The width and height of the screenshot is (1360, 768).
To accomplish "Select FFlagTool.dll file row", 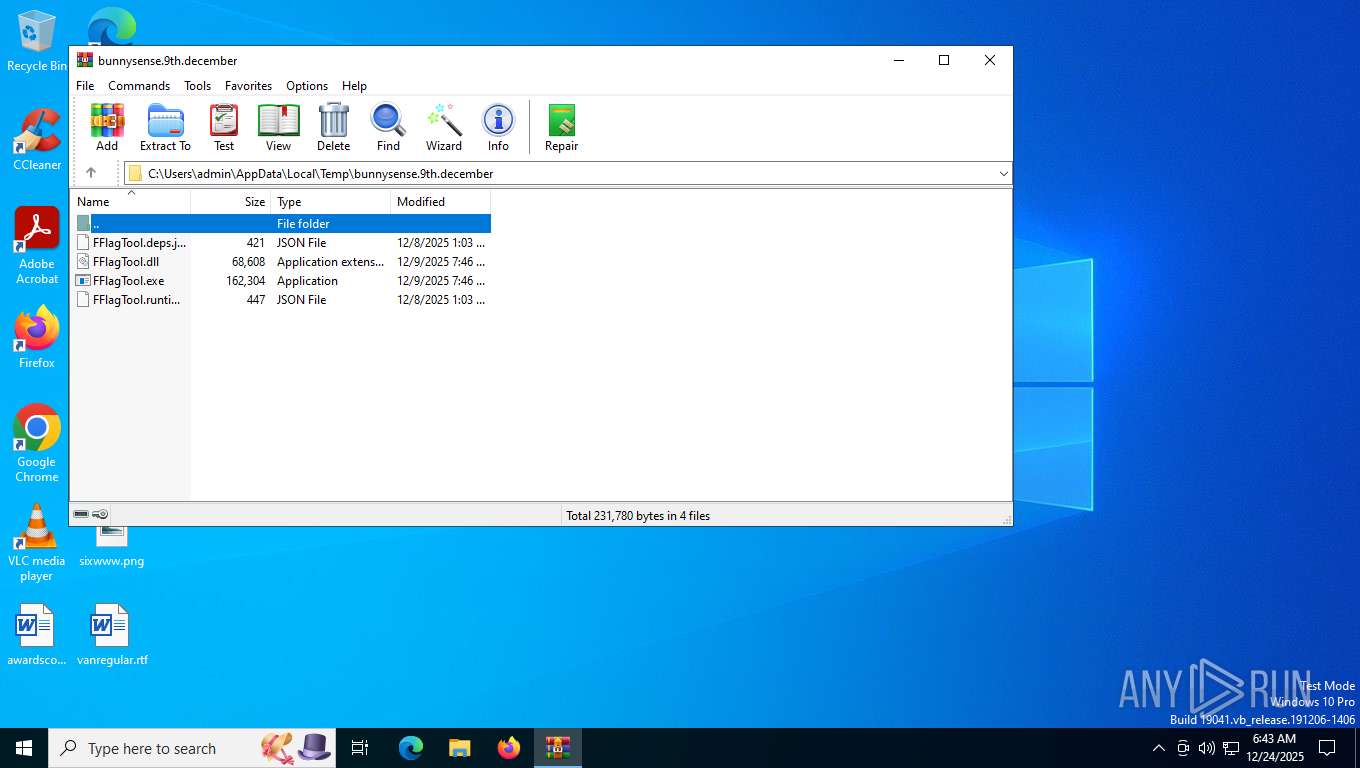I will pyautogui.click(x=281, y=262).
